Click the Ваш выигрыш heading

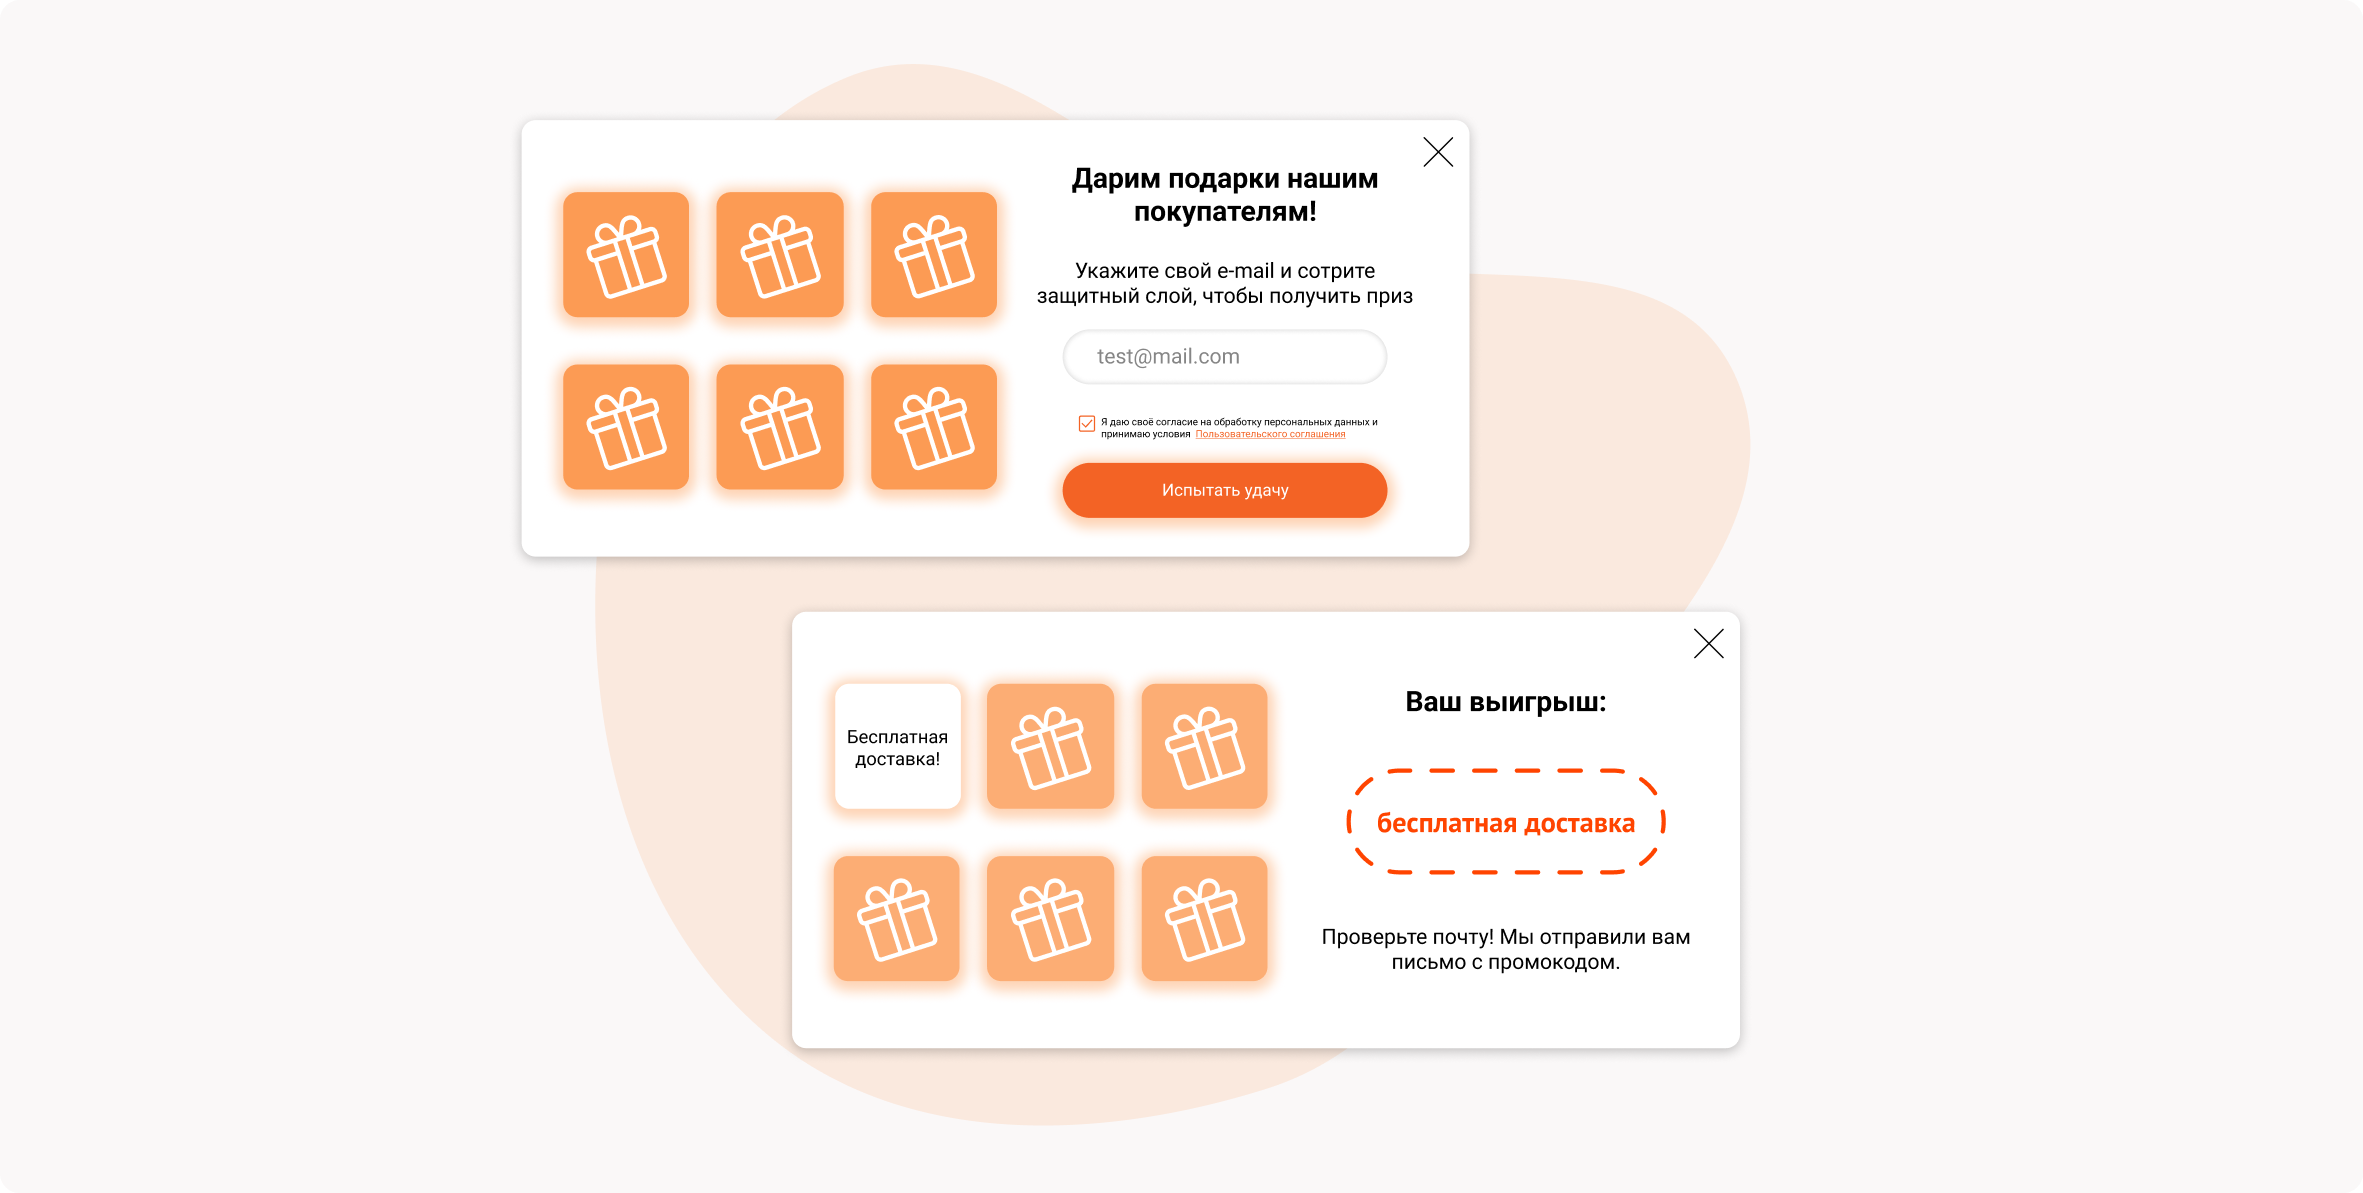coord(1506,702)
